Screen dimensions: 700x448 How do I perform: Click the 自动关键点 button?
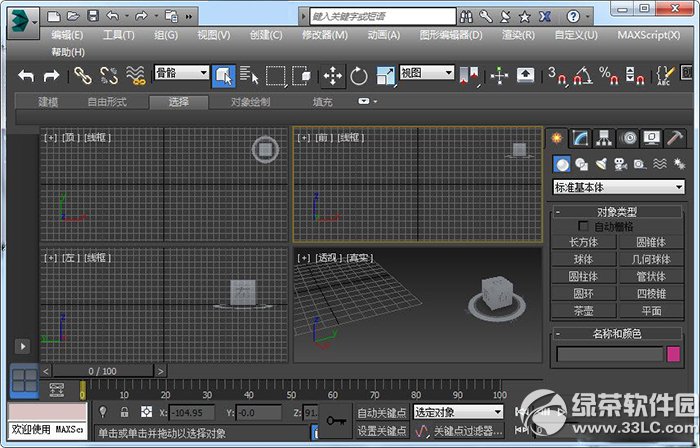(x=382, y=413)
